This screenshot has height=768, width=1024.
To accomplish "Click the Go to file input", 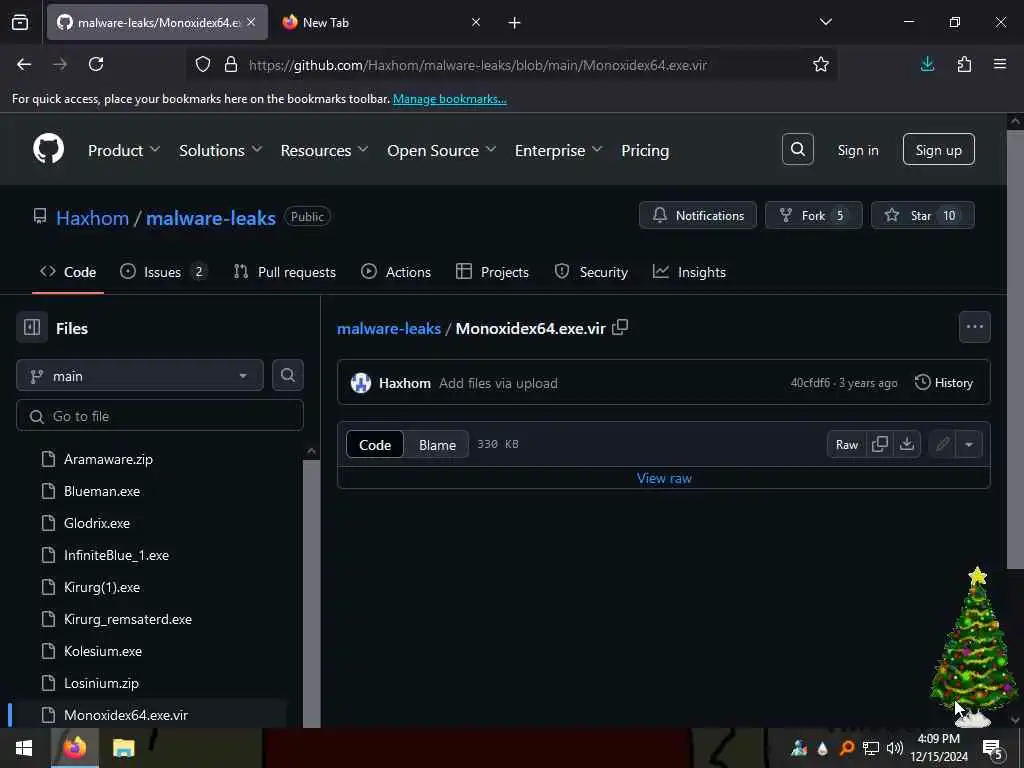I will [x=160, y=415].
